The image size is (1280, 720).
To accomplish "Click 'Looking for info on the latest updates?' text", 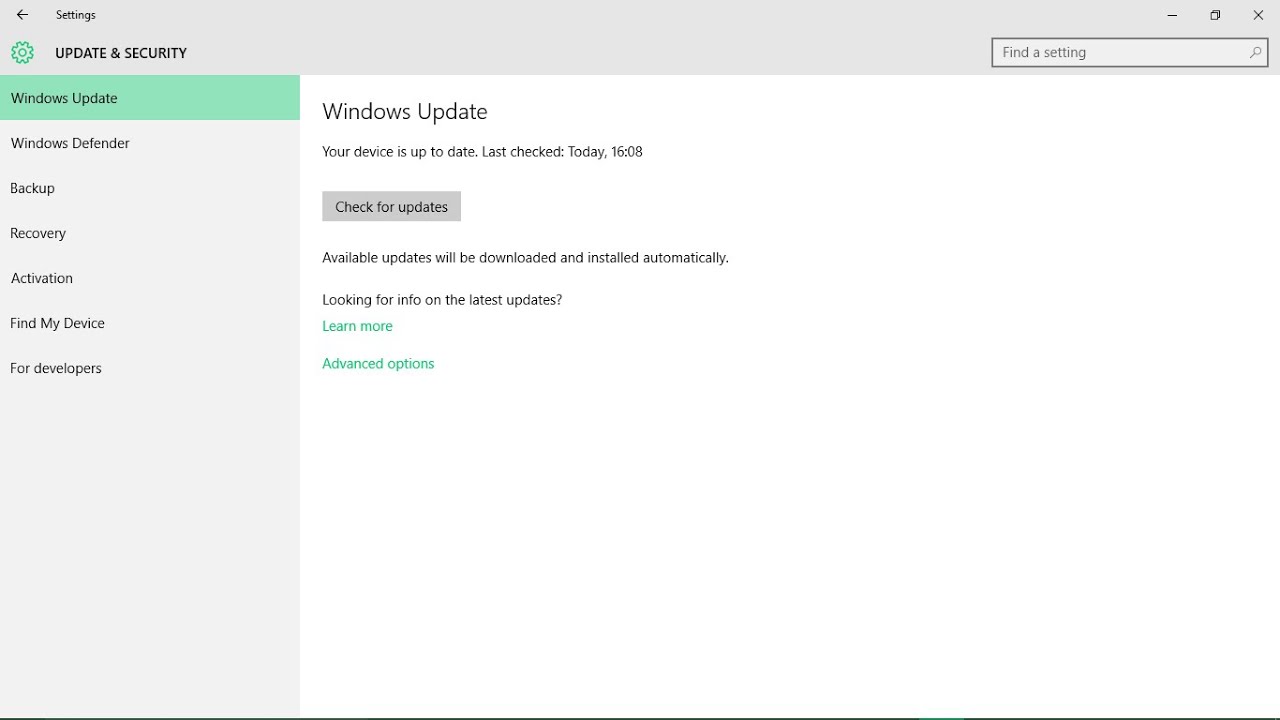I will (x=442, y=300).
